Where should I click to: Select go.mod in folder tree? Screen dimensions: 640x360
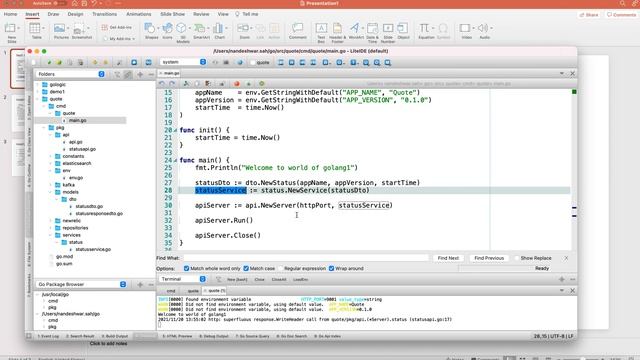pyautogui.click(x=64, y=256)
